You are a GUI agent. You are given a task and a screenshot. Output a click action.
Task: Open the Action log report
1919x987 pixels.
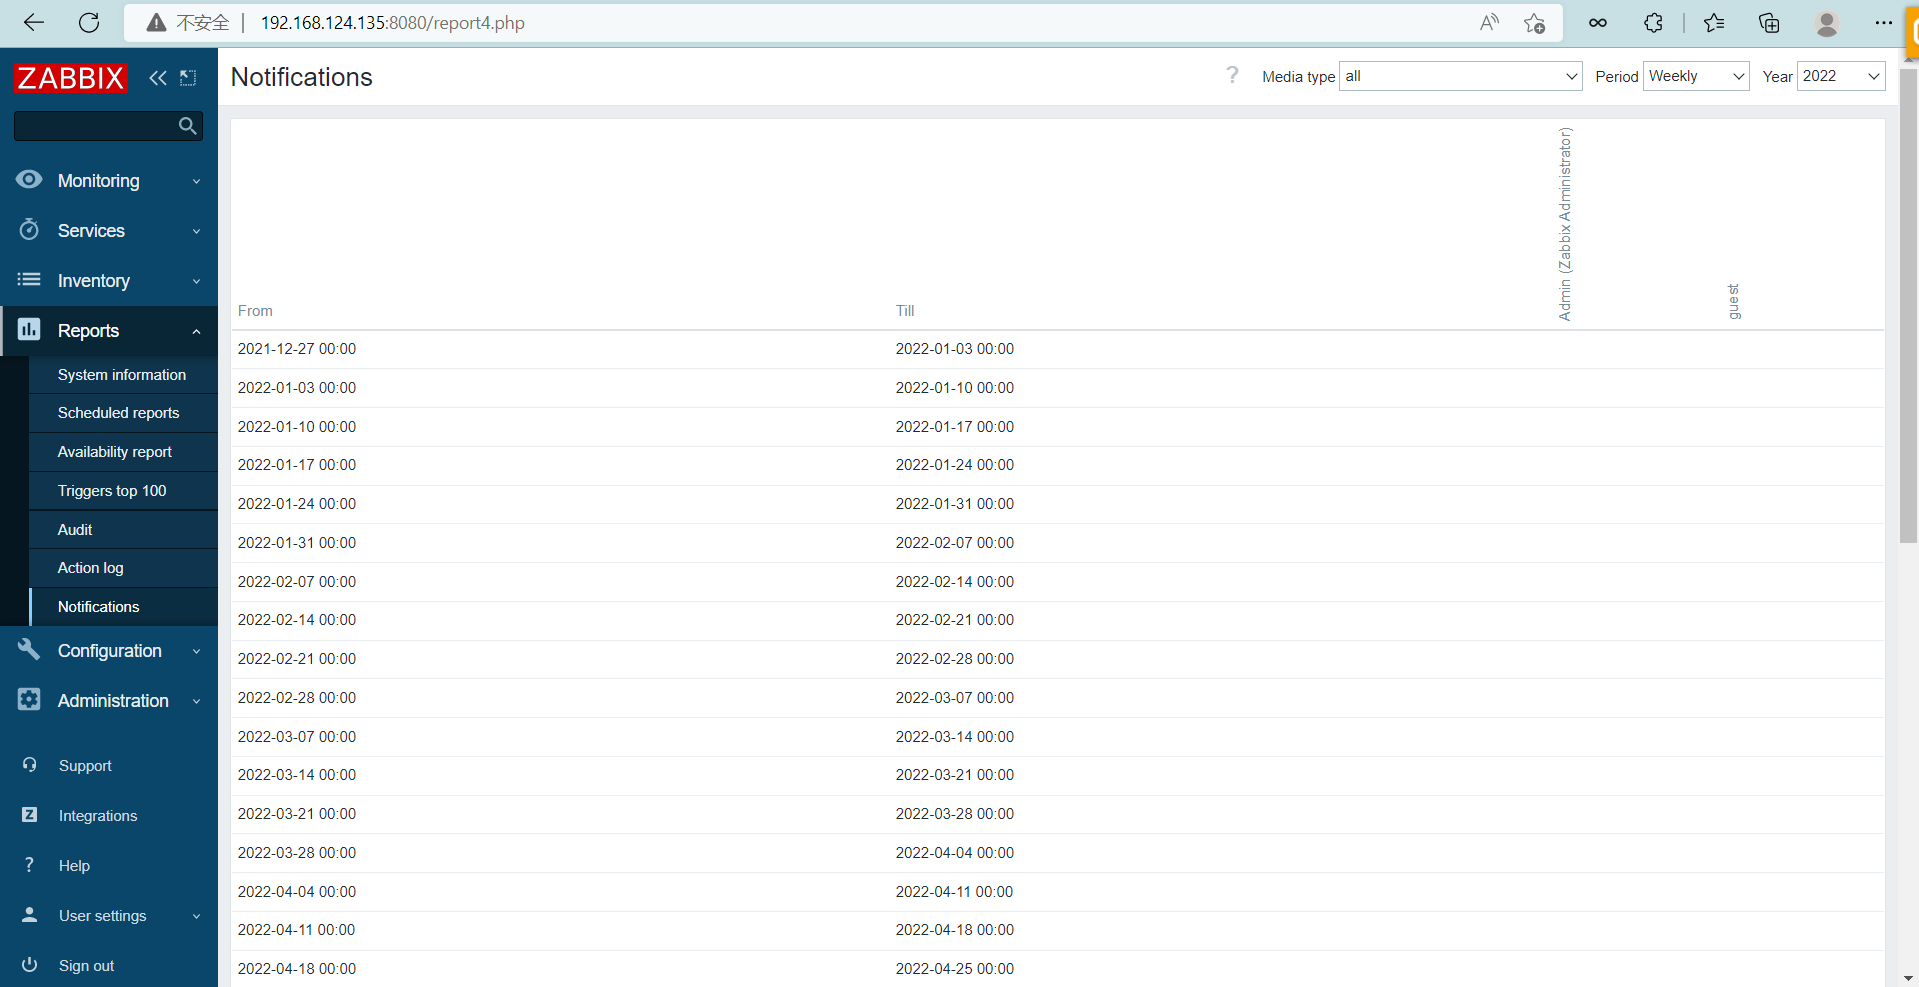coord(91,568)
